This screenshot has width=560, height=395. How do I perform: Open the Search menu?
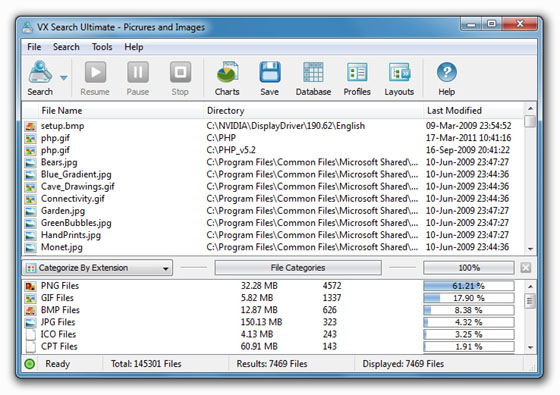66,47
